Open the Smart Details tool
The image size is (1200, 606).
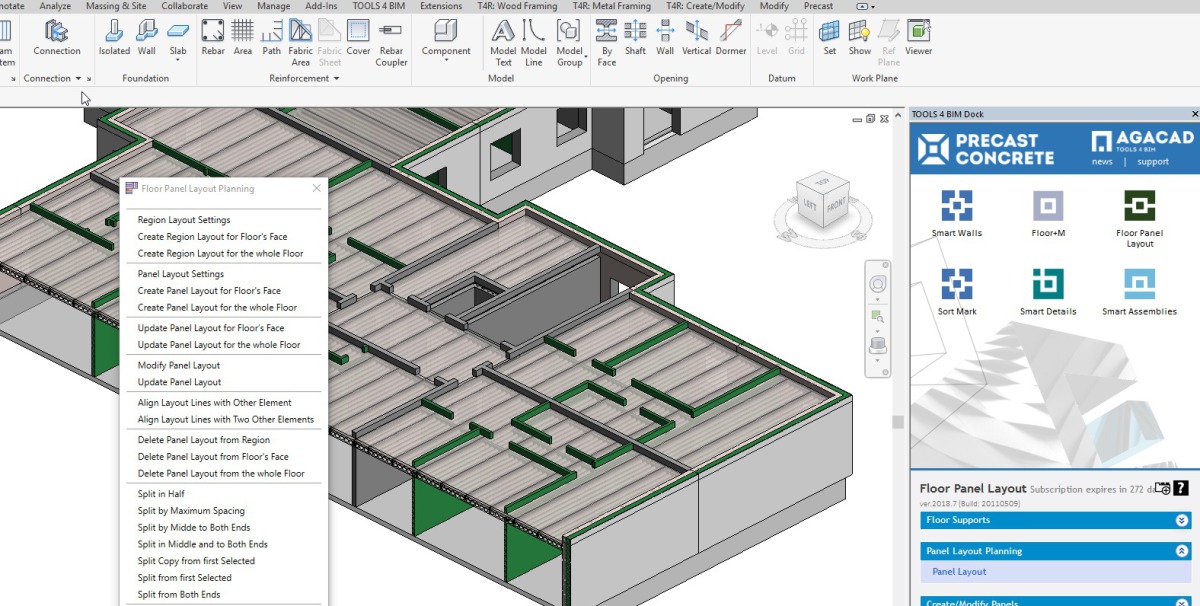[x=1048, y=292]
